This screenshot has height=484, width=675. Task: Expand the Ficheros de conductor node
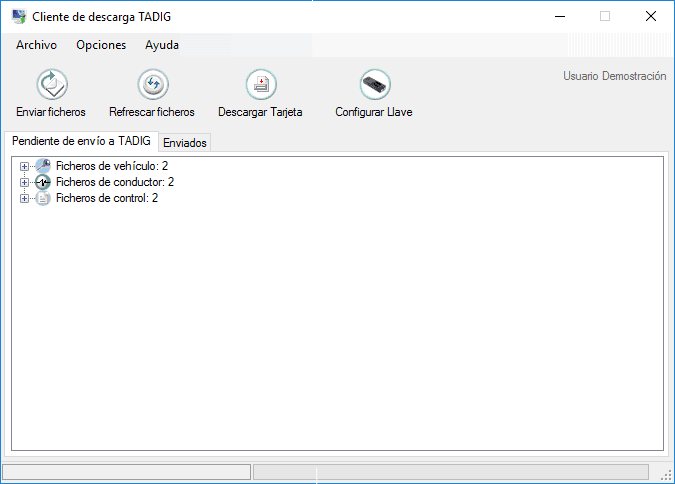click(x=25, y=182)
